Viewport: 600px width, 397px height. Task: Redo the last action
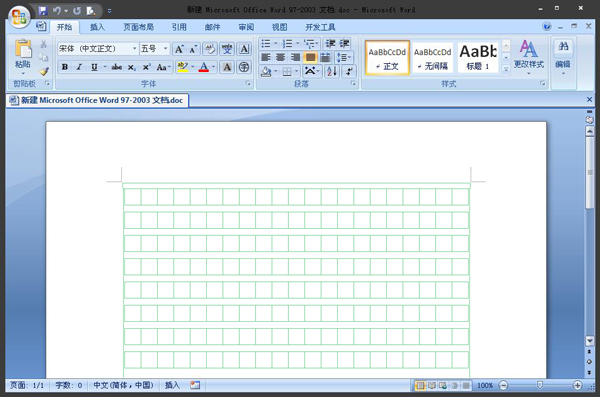tap(77, 11)
